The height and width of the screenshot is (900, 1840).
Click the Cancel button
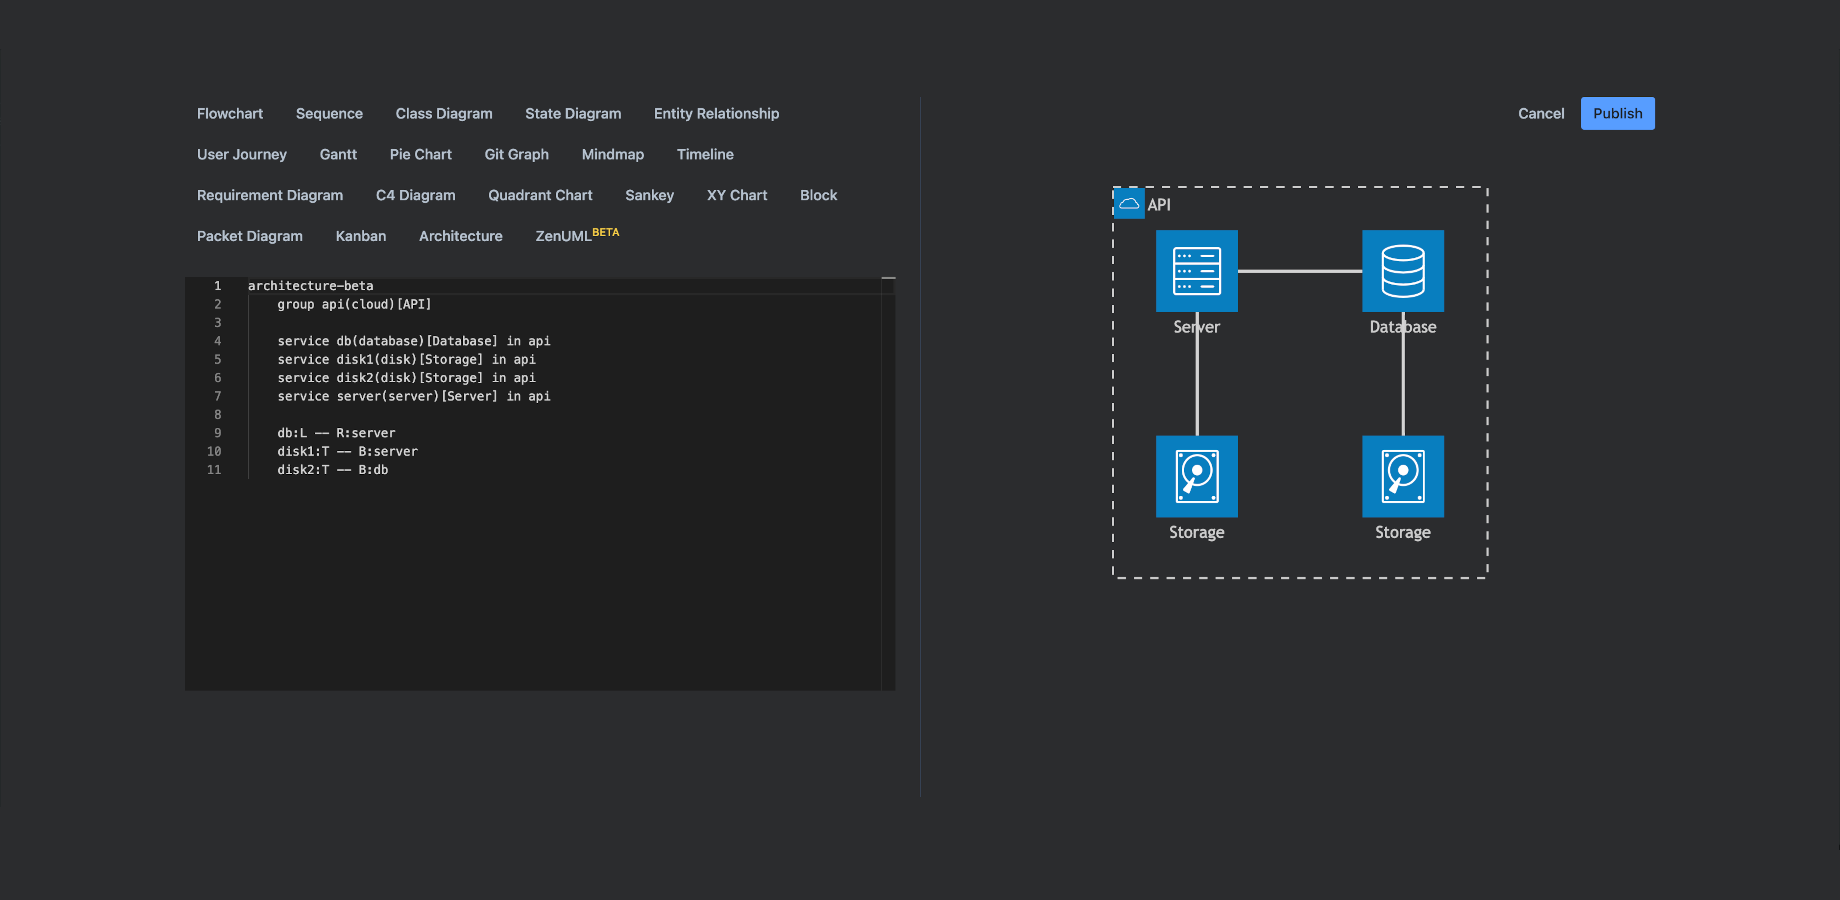[x=1541, y=114]
